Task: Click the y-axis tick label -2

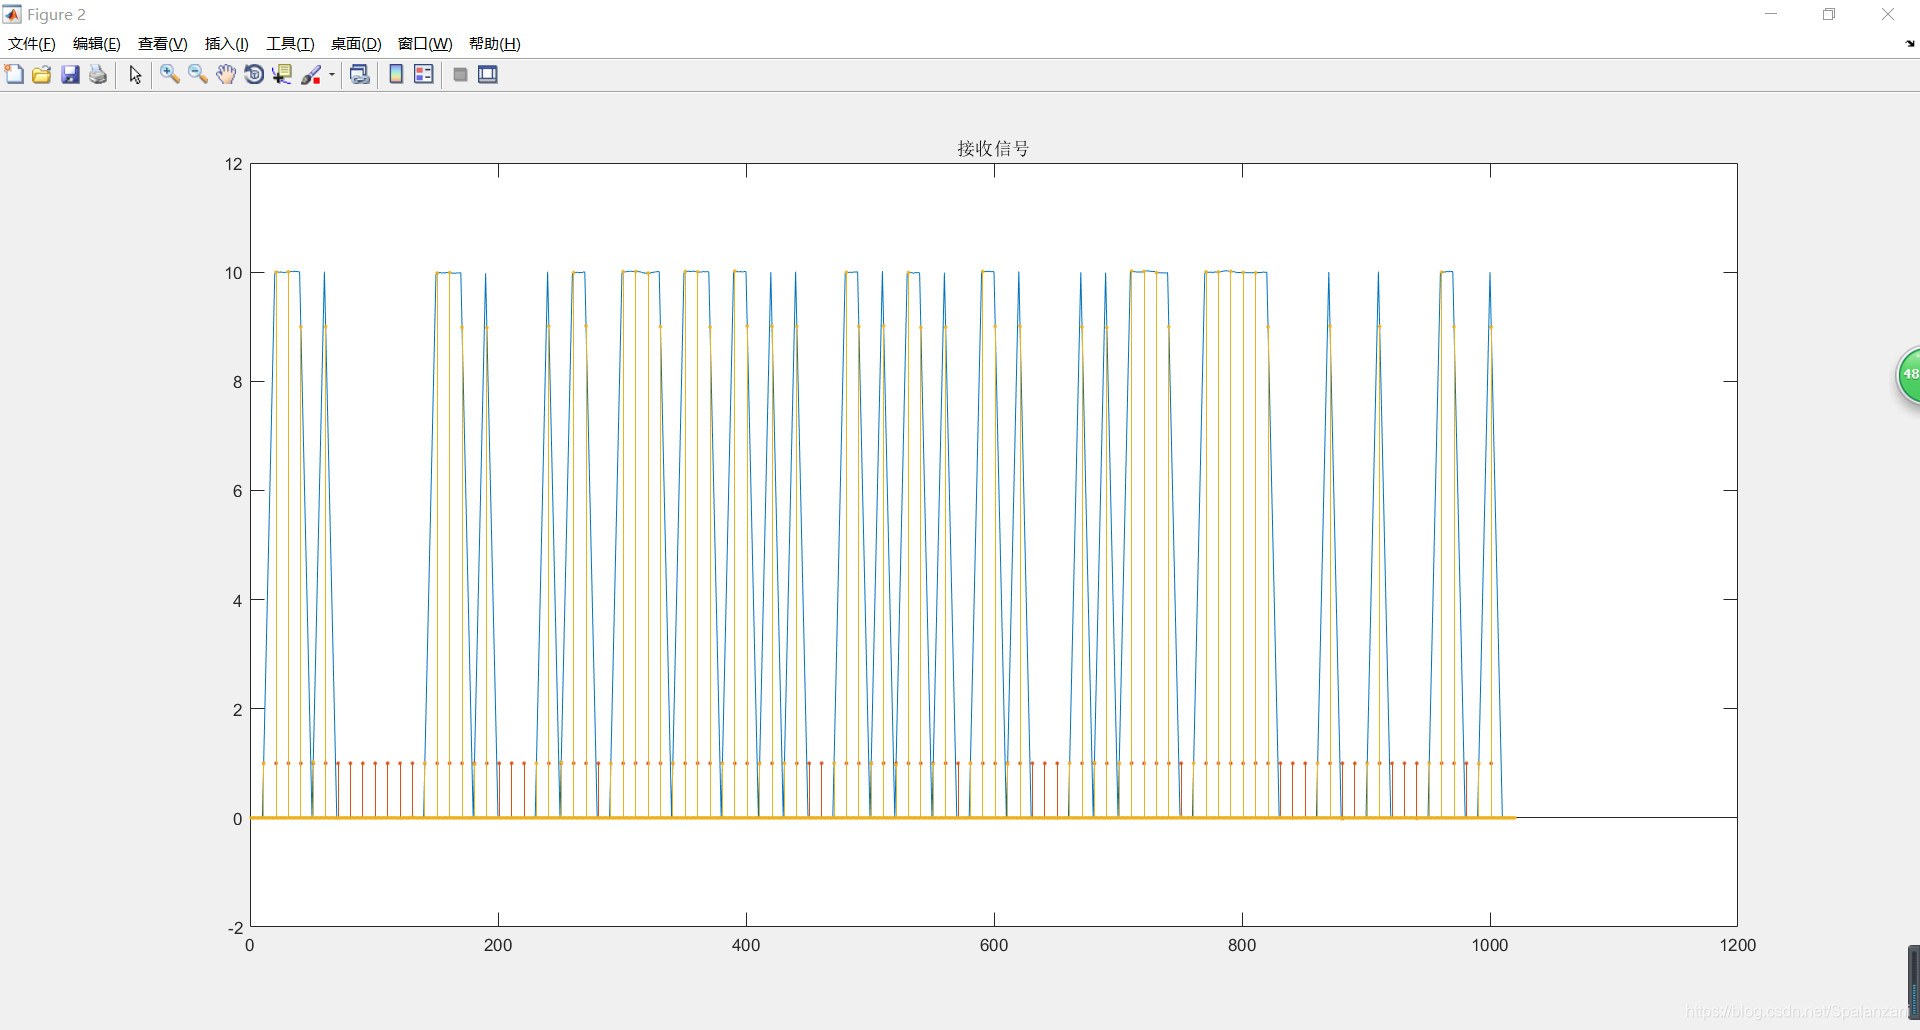Action: coord(235,928)
